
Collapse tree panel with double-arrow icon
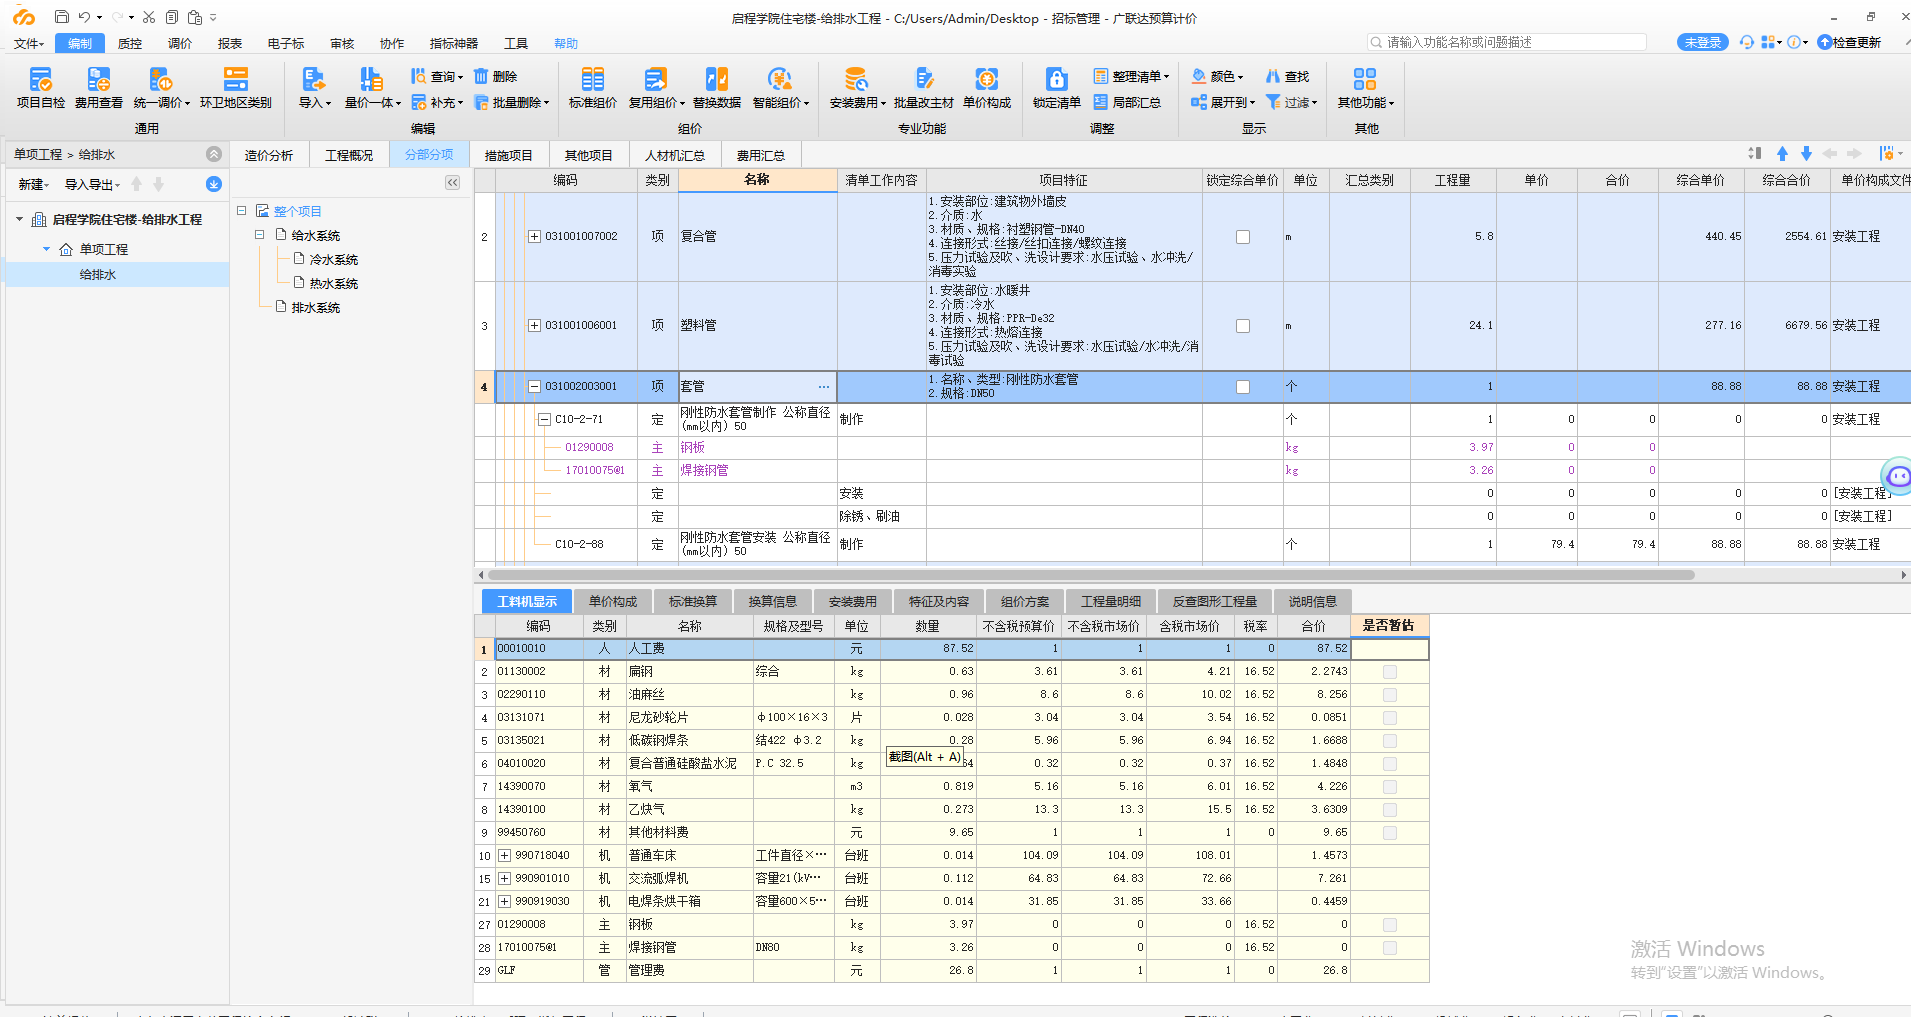pos(452,182)
